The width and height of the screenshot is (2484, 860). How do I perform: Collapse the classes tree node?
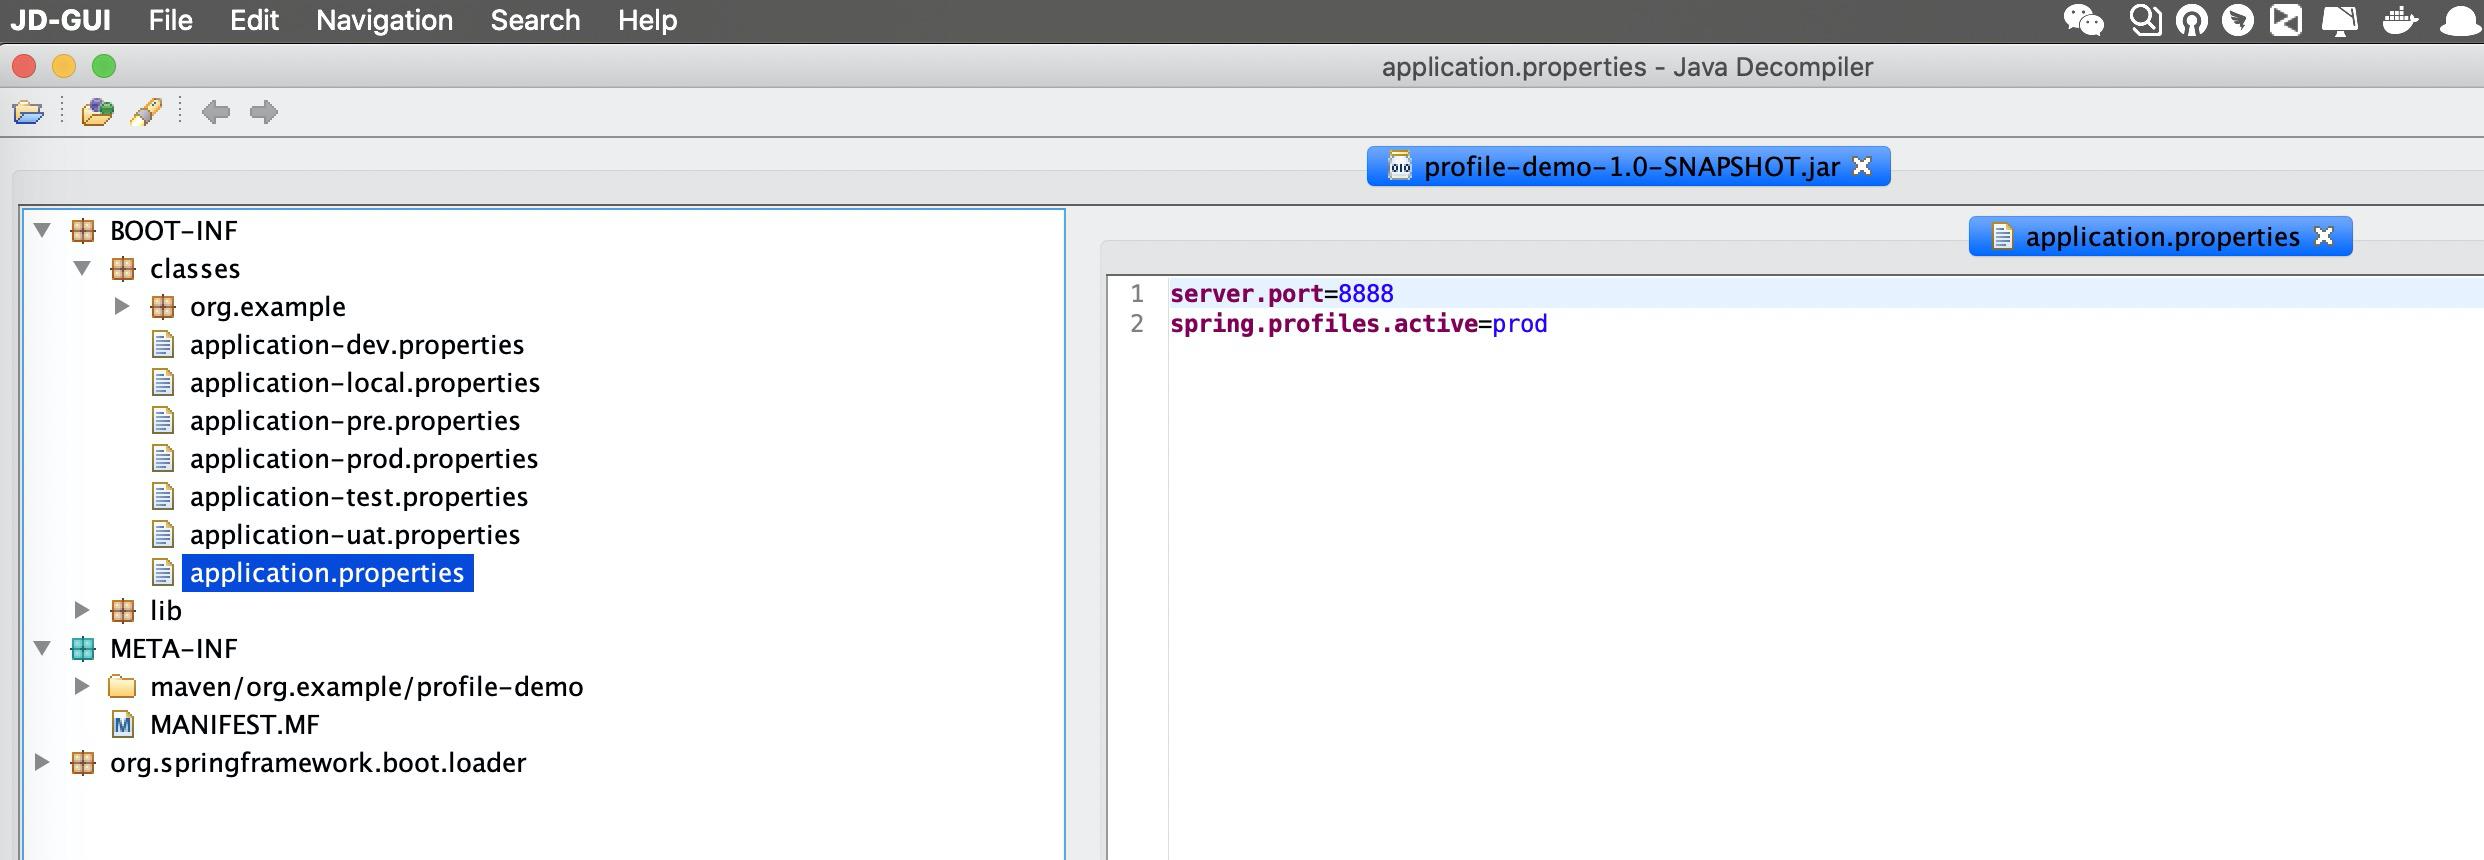point(82,269)
